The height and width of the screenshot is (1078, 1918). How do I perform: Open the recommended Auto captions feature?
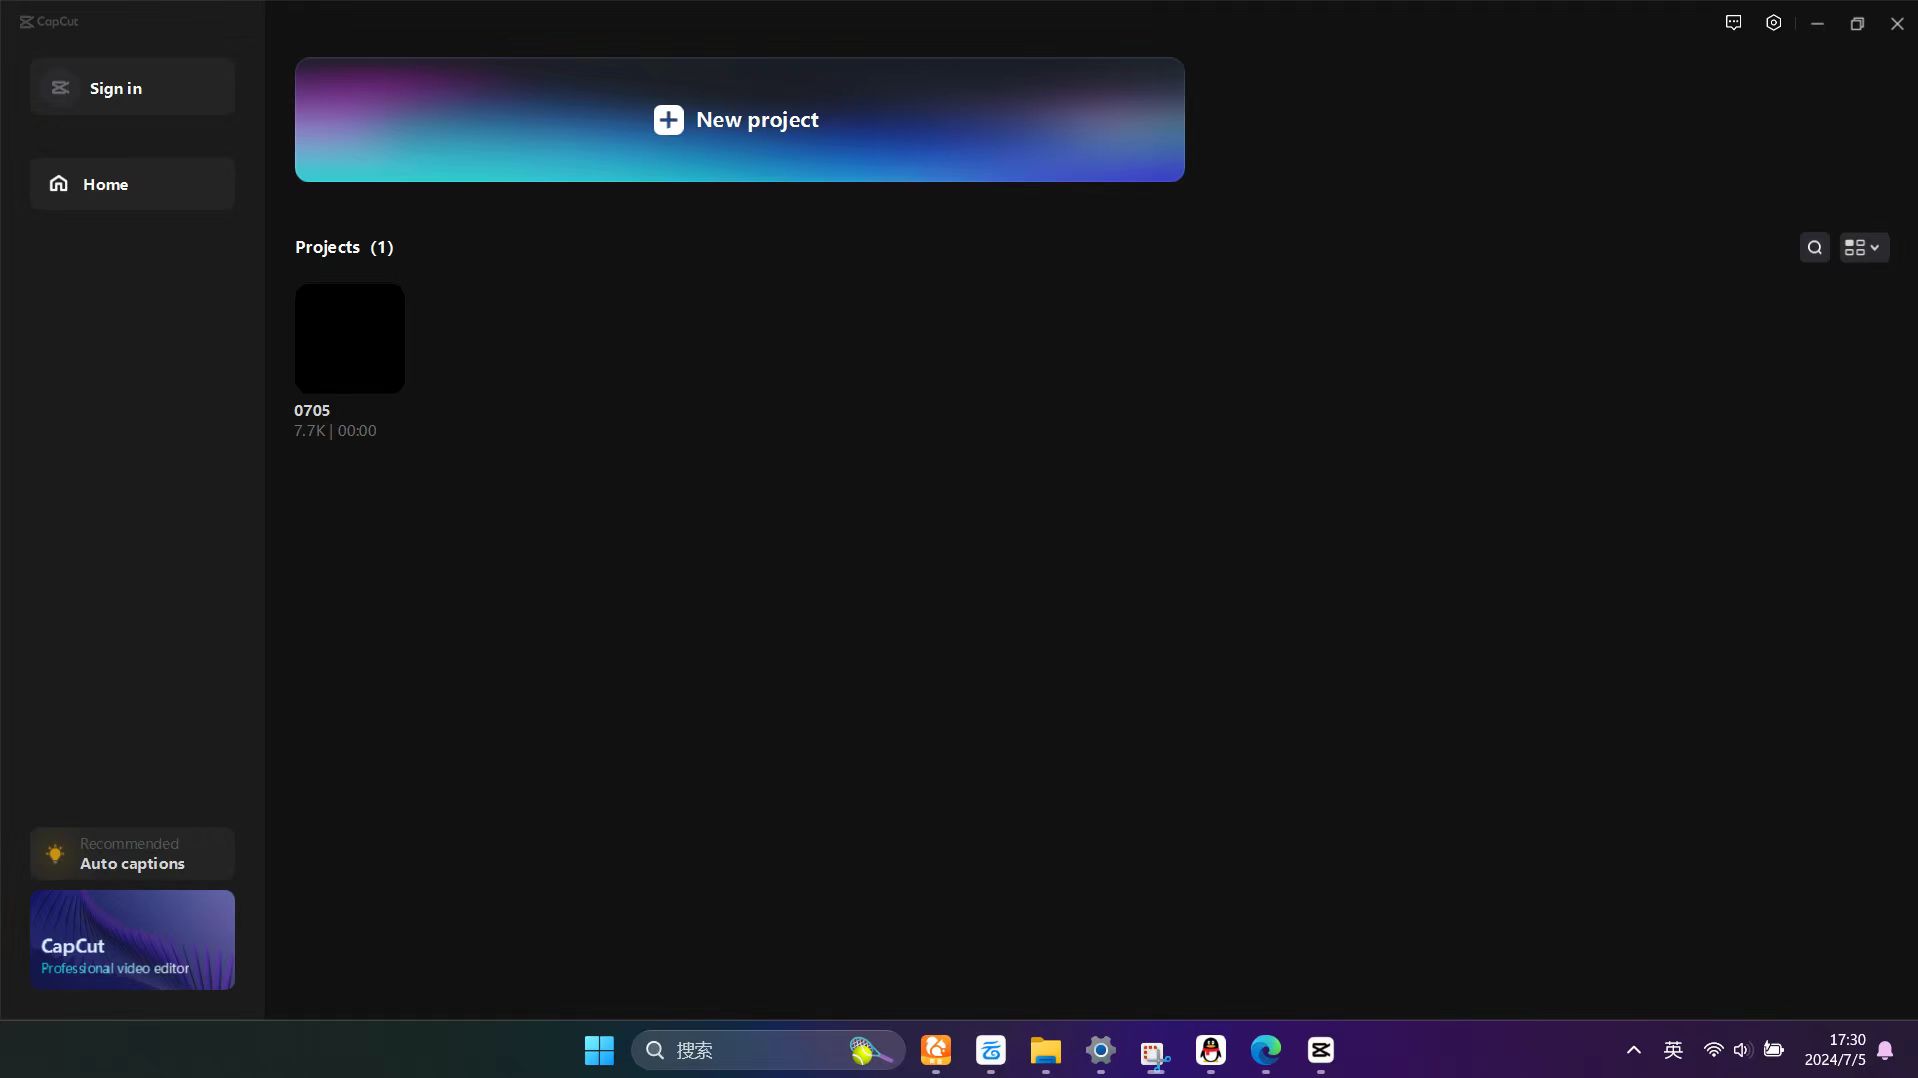[132, 854]
